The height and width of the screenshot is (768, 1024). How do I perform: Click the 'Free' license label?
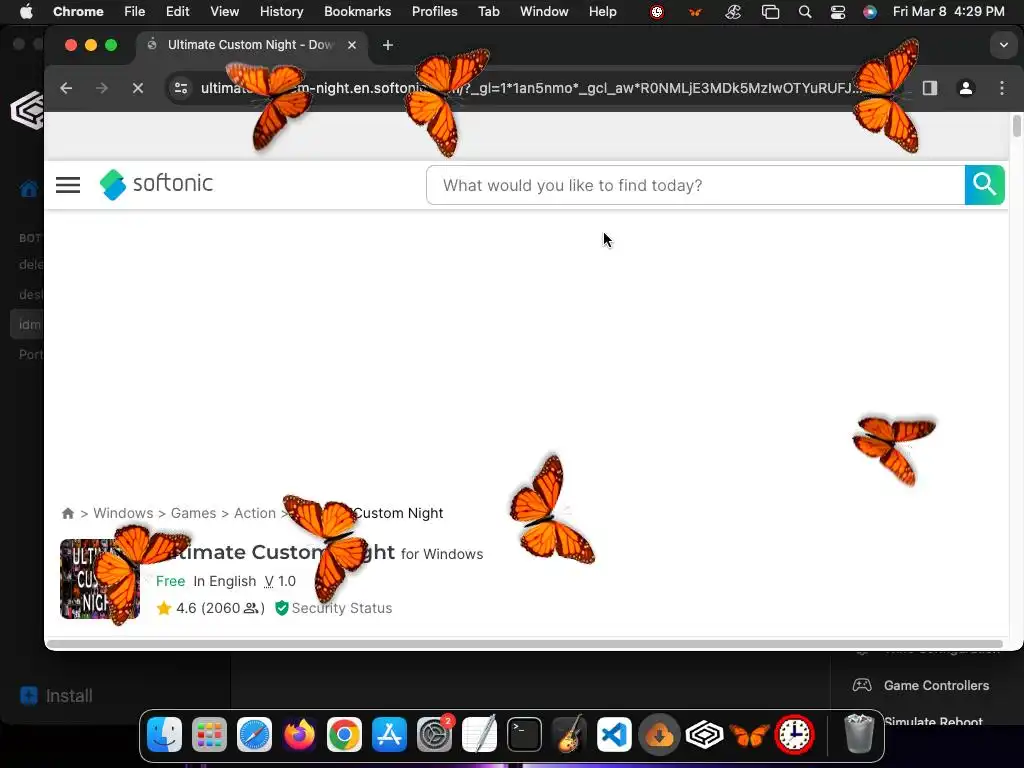[170, 581]
